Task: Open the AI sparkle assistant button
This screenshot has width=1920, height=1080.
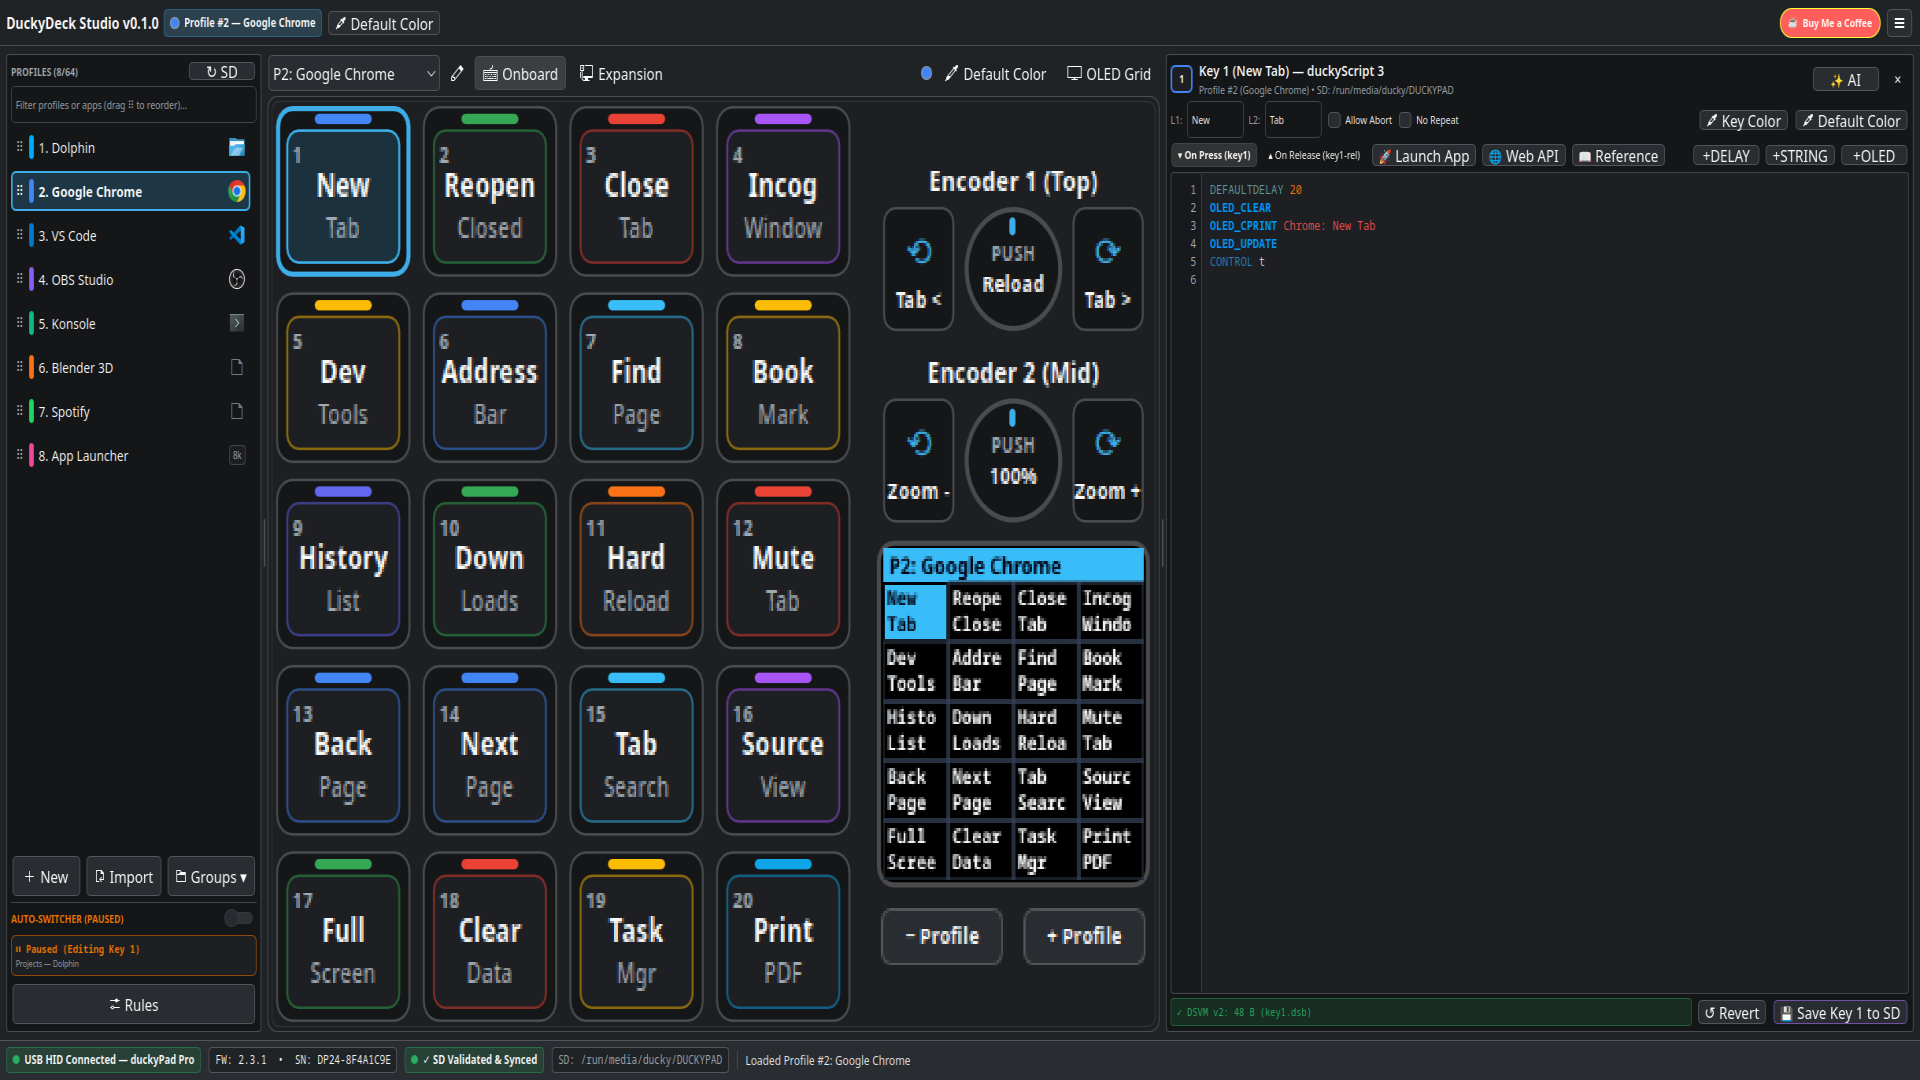Action: click(1845, 80)
